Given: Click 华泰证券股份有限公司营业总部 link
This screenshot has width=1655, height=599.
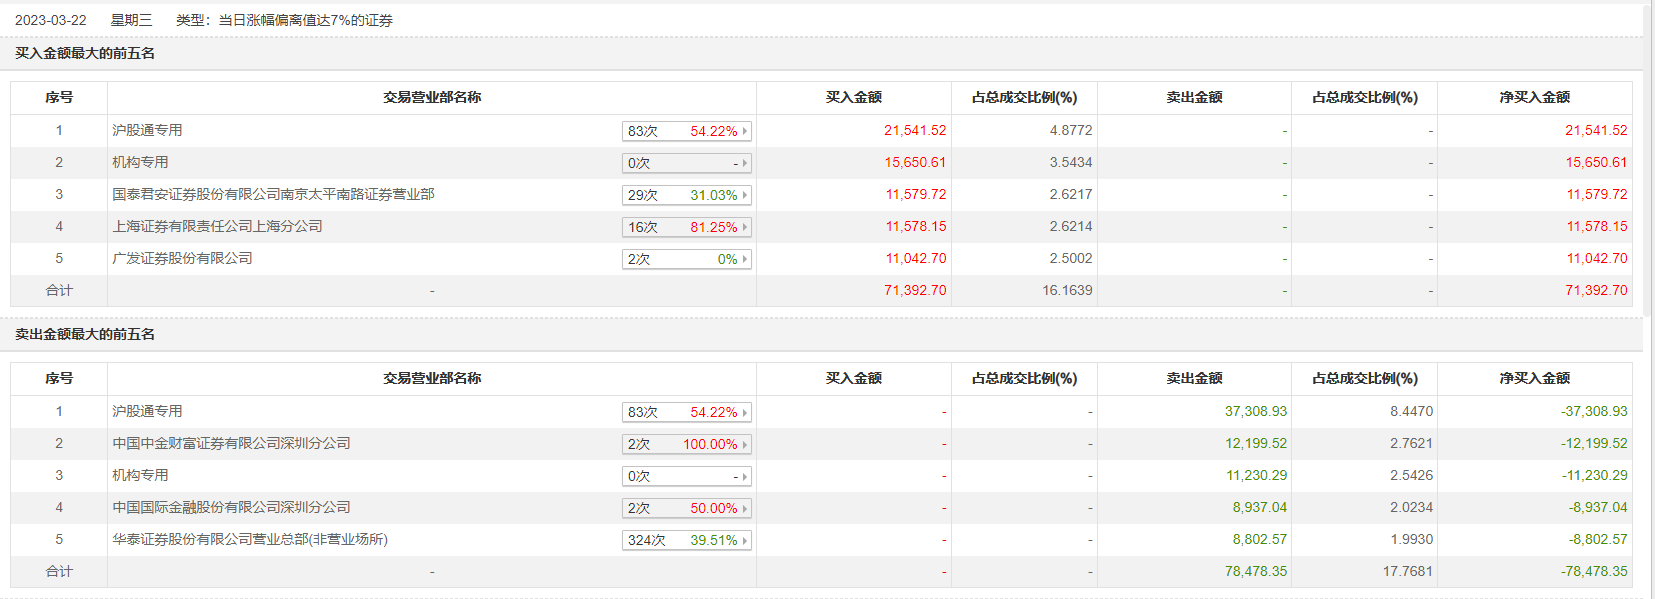Looking at the screenshot, I should pos(249,539).
